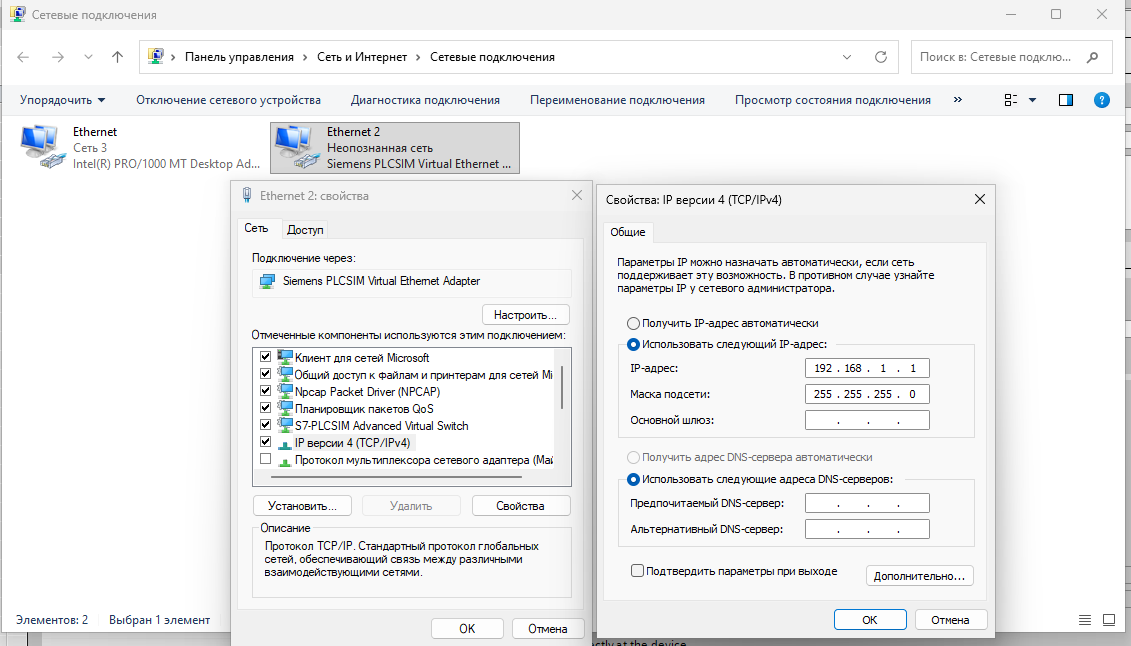1131x646 pixels.
Task: Open the Упорядочить dropdown menu
Action: [x=62, y=100]
